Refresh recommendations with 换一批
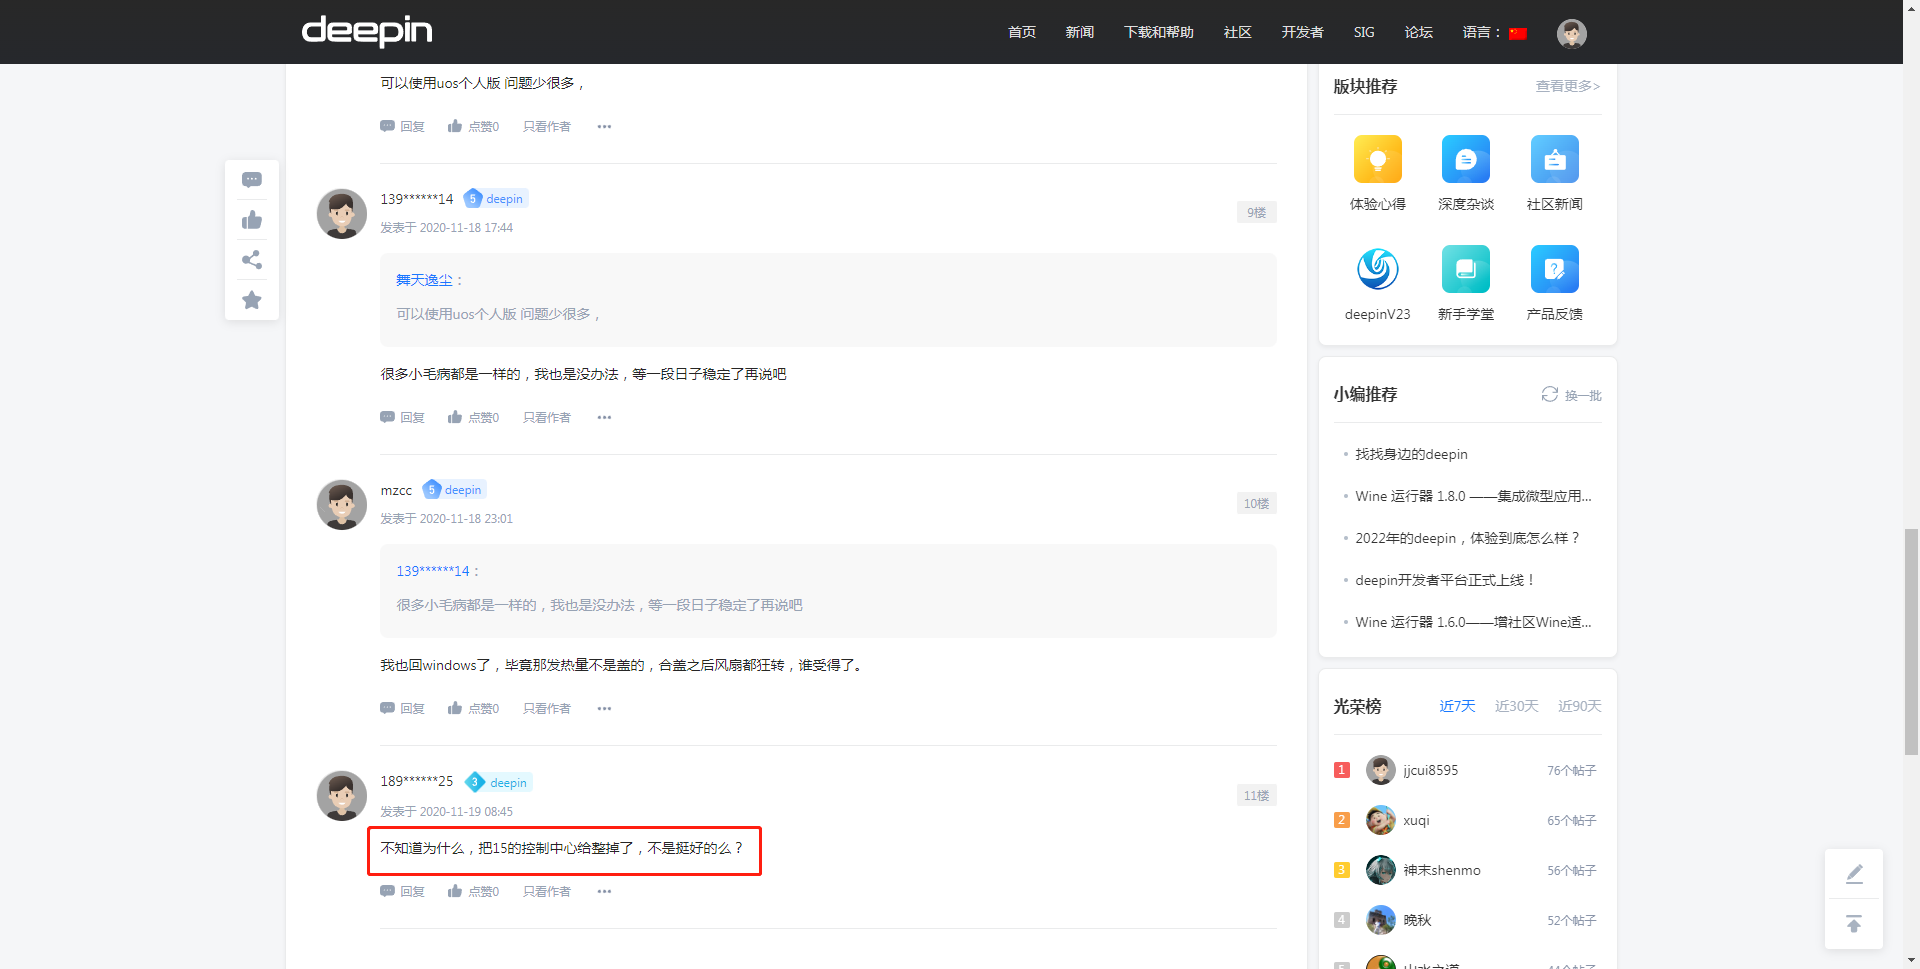The width and height of the screenshot is (1920, 969). click(x=1571, y=395)
